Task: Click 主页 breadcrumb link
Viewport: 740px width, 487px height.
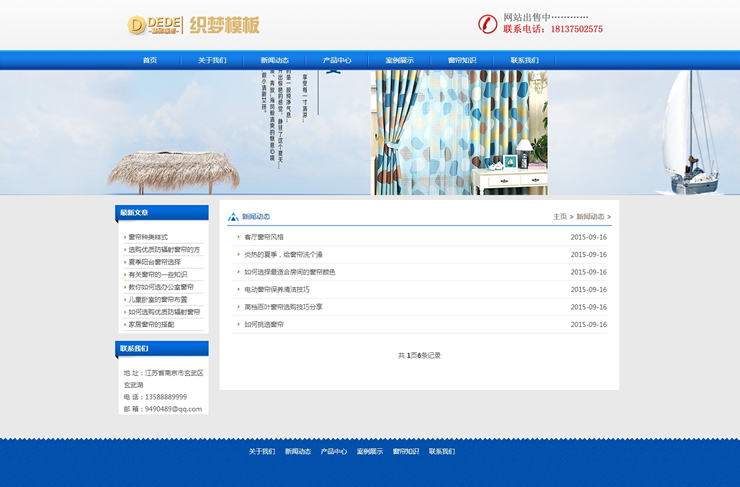Action: pos(560,217)
